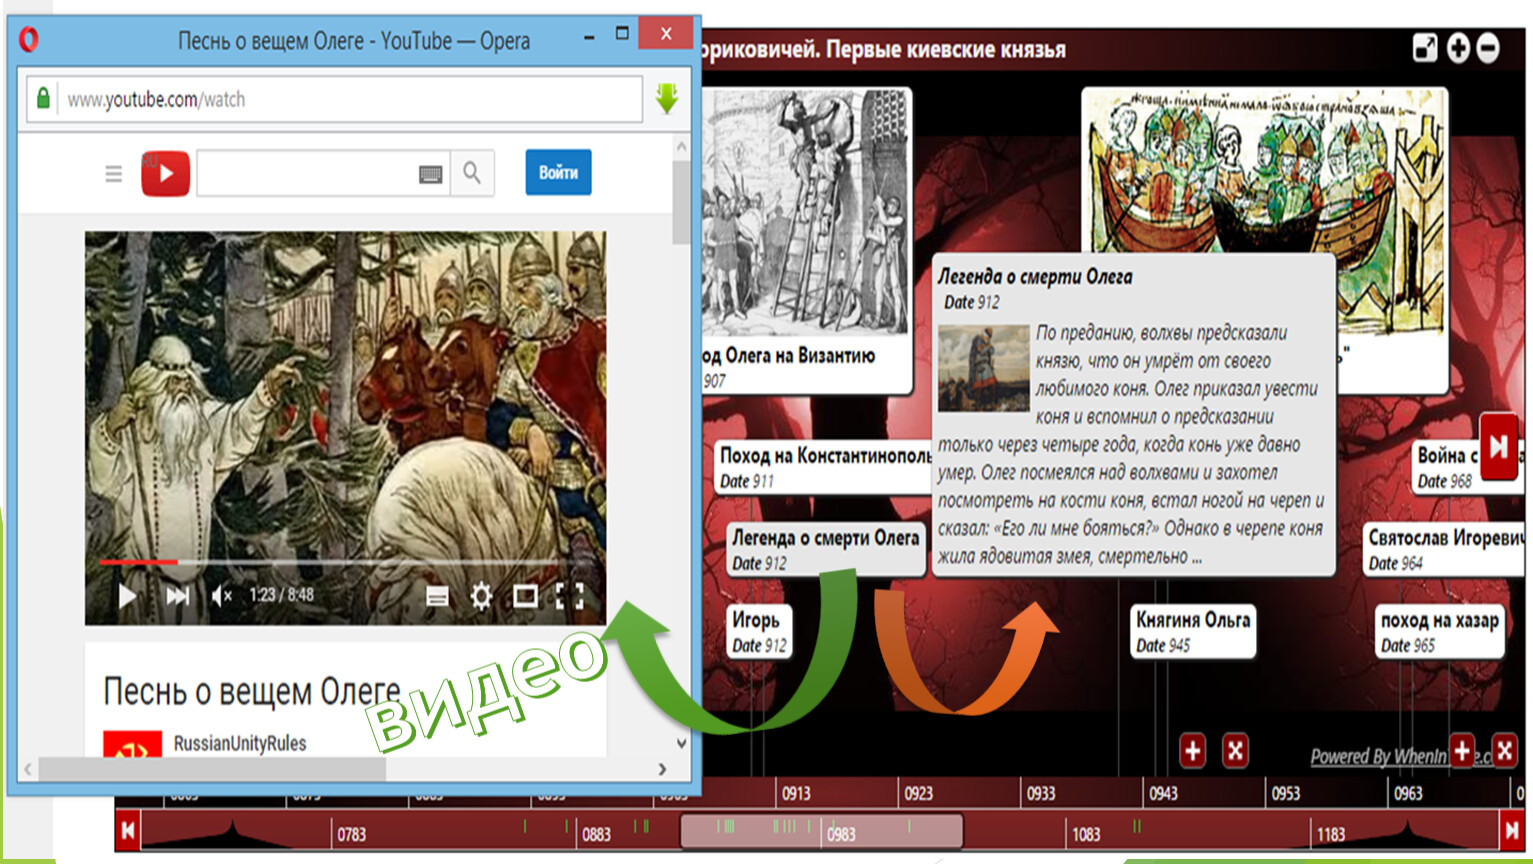Zoom out the timeline with minus icon
This screenshot has width=1533, height=864.
1488,48
